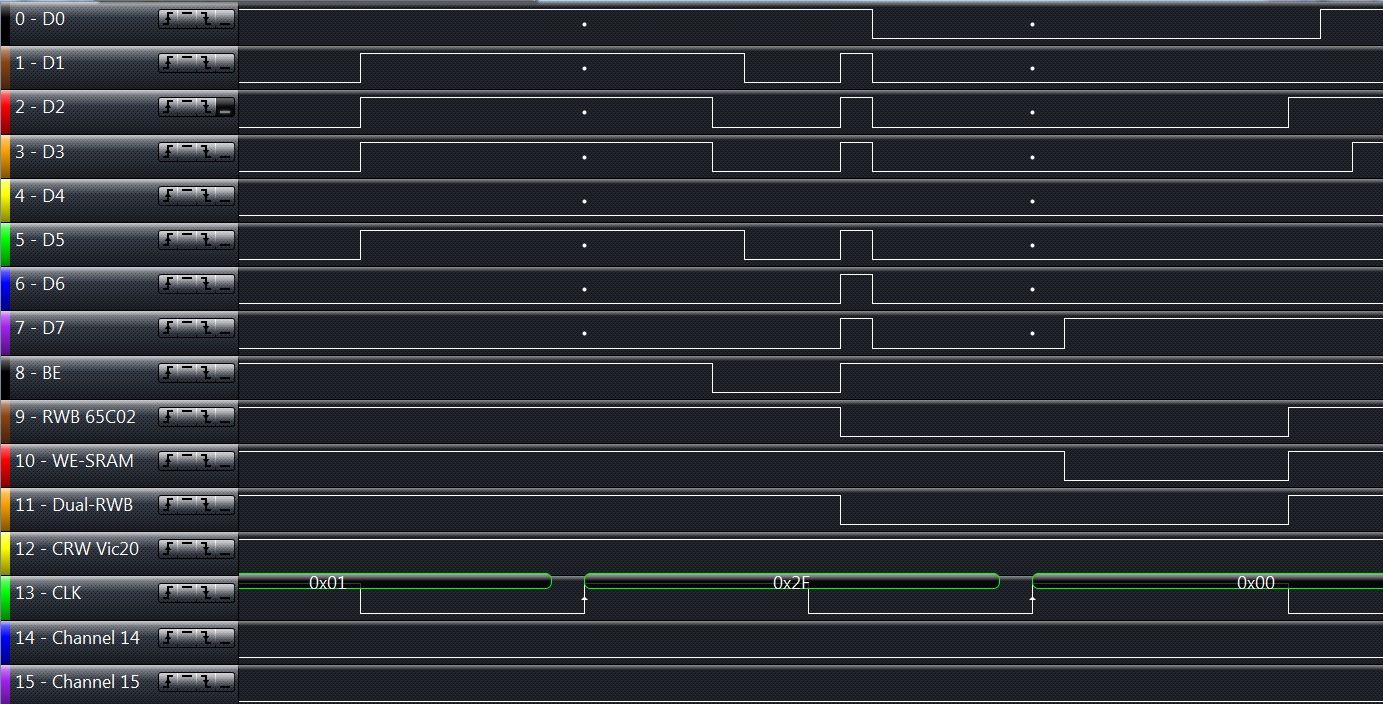Click the green color bar of D5 channel

[x=5, y=245]
